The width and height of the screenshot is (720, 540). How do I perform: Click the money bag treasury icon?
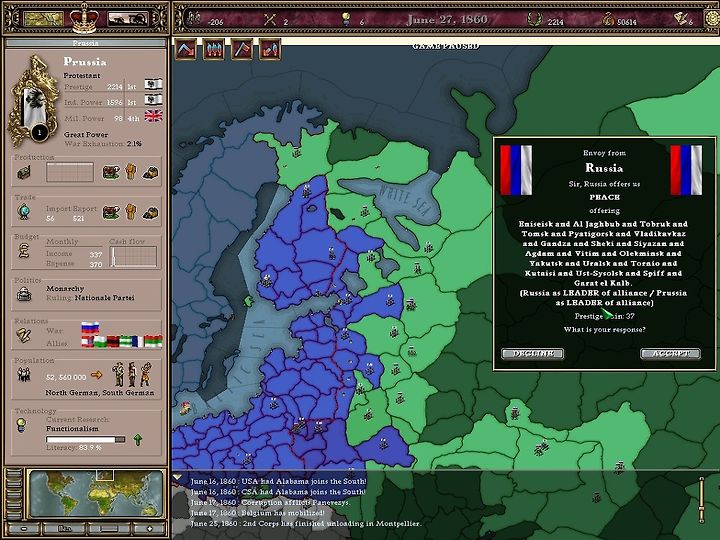click(608, 19)
